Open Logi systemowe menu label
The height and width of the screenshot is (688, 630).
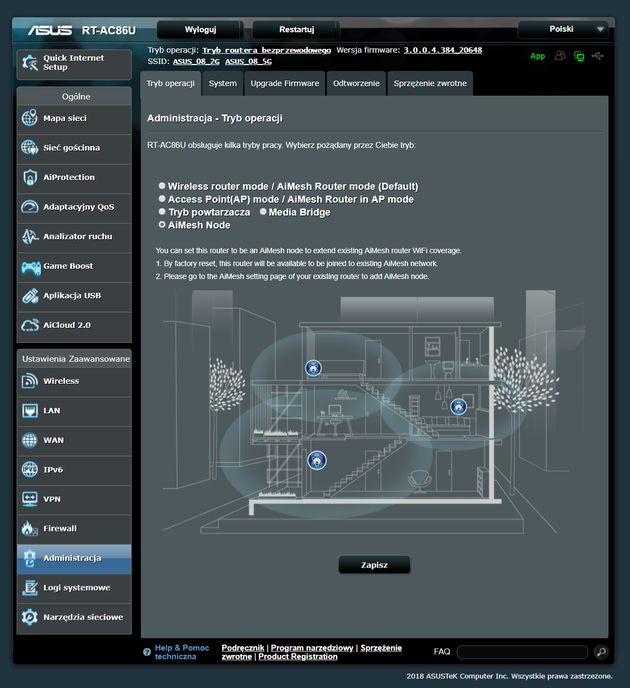coord(77,588)
